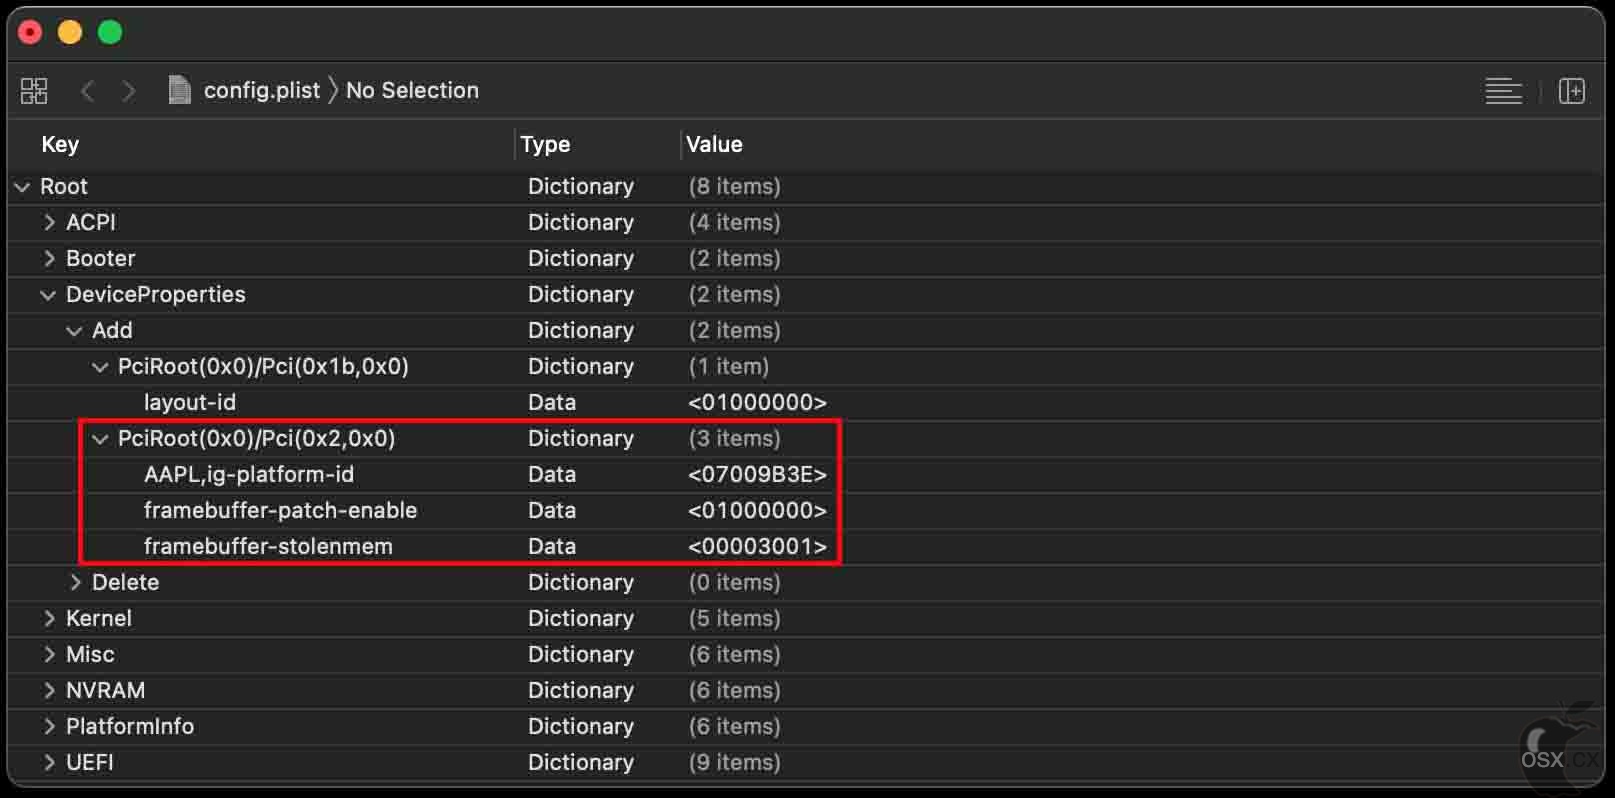Viewport: 1615px width, 798px height.
Task: Click the config.plist file icon
Action: (179, 91)
